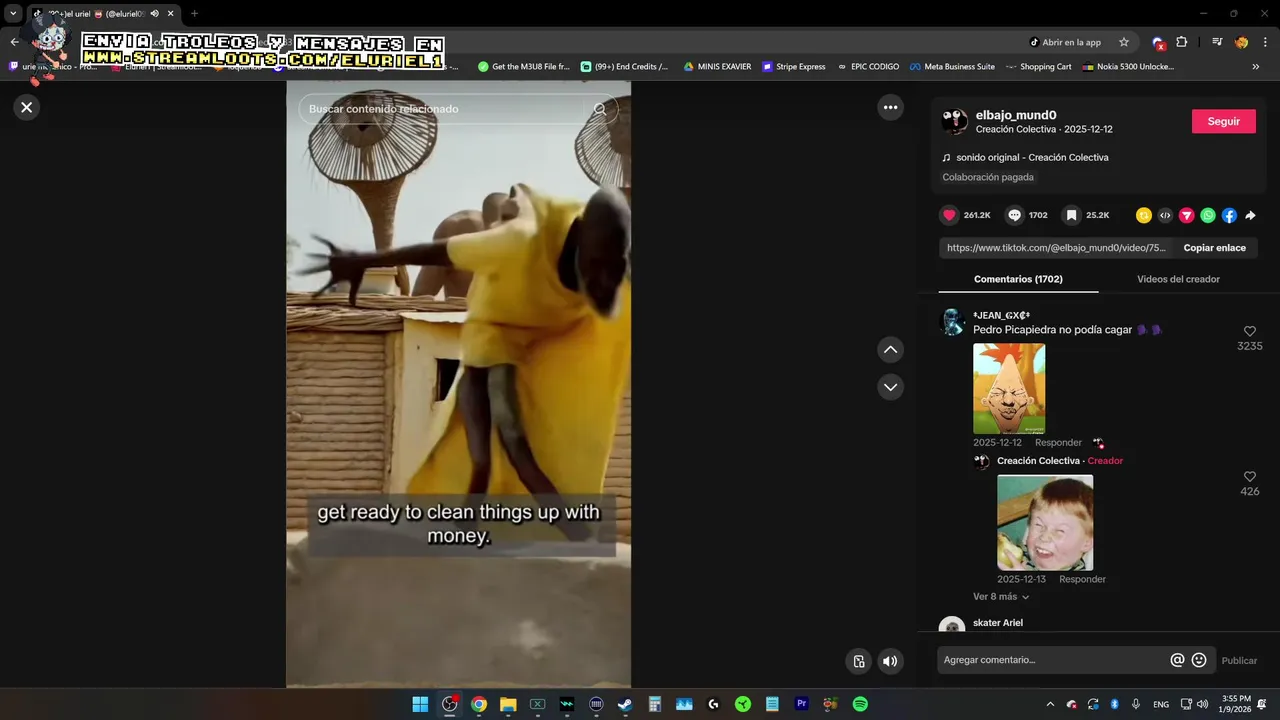Mute the tab using the tab audio icon
Screen dimensions: 1280x720
point(154,13)
